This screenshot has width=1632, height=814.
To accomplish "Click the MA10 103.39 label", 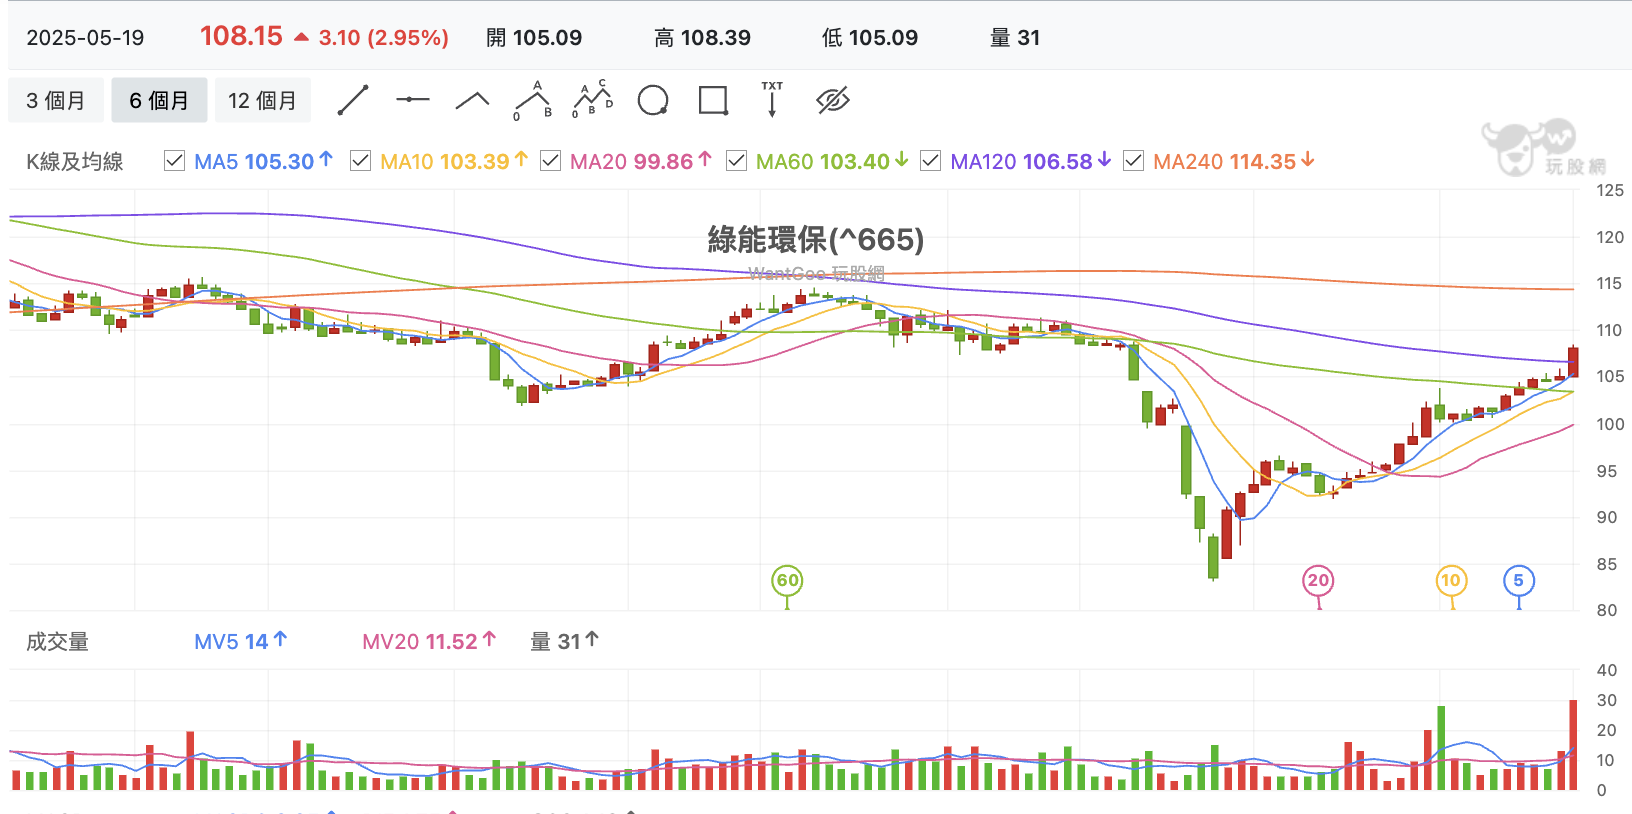I will [x=454, y=161].
